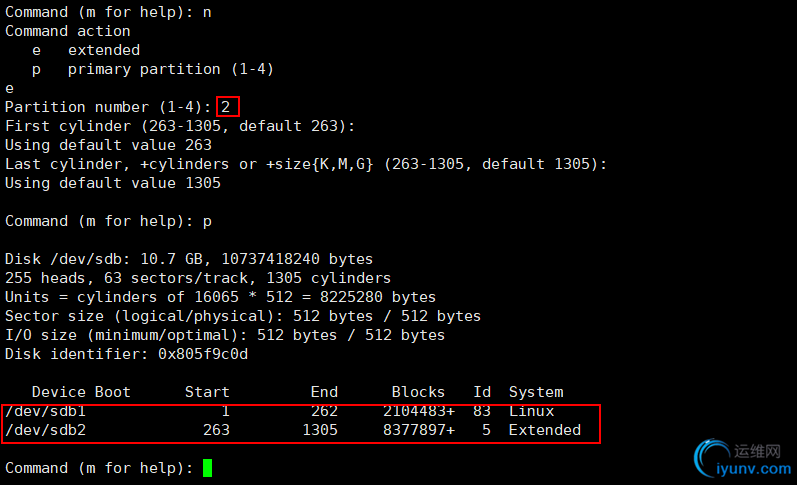Screen dimensions: 797x485
Task: Click the green terminal cursor at the prompt
Action: tap(207, 468)
